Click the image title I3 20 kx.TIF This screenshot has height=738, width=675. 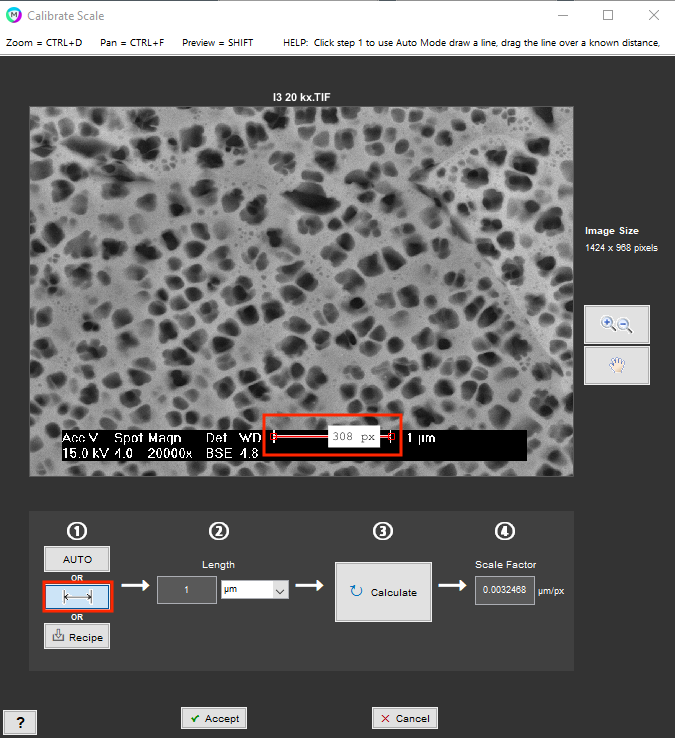point(302,97)
